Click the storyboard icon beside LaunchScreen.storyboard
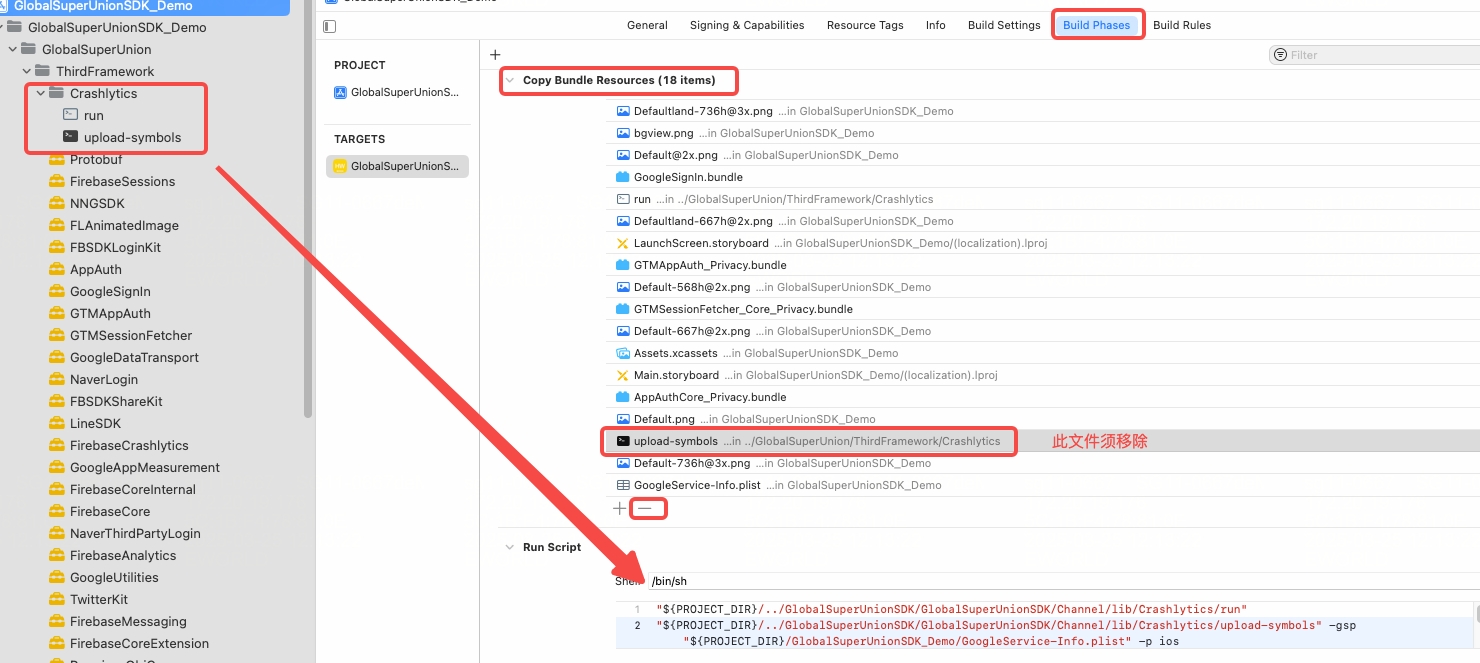The width and height of the screenshot is (1480, 663). (x=623, y=243)
